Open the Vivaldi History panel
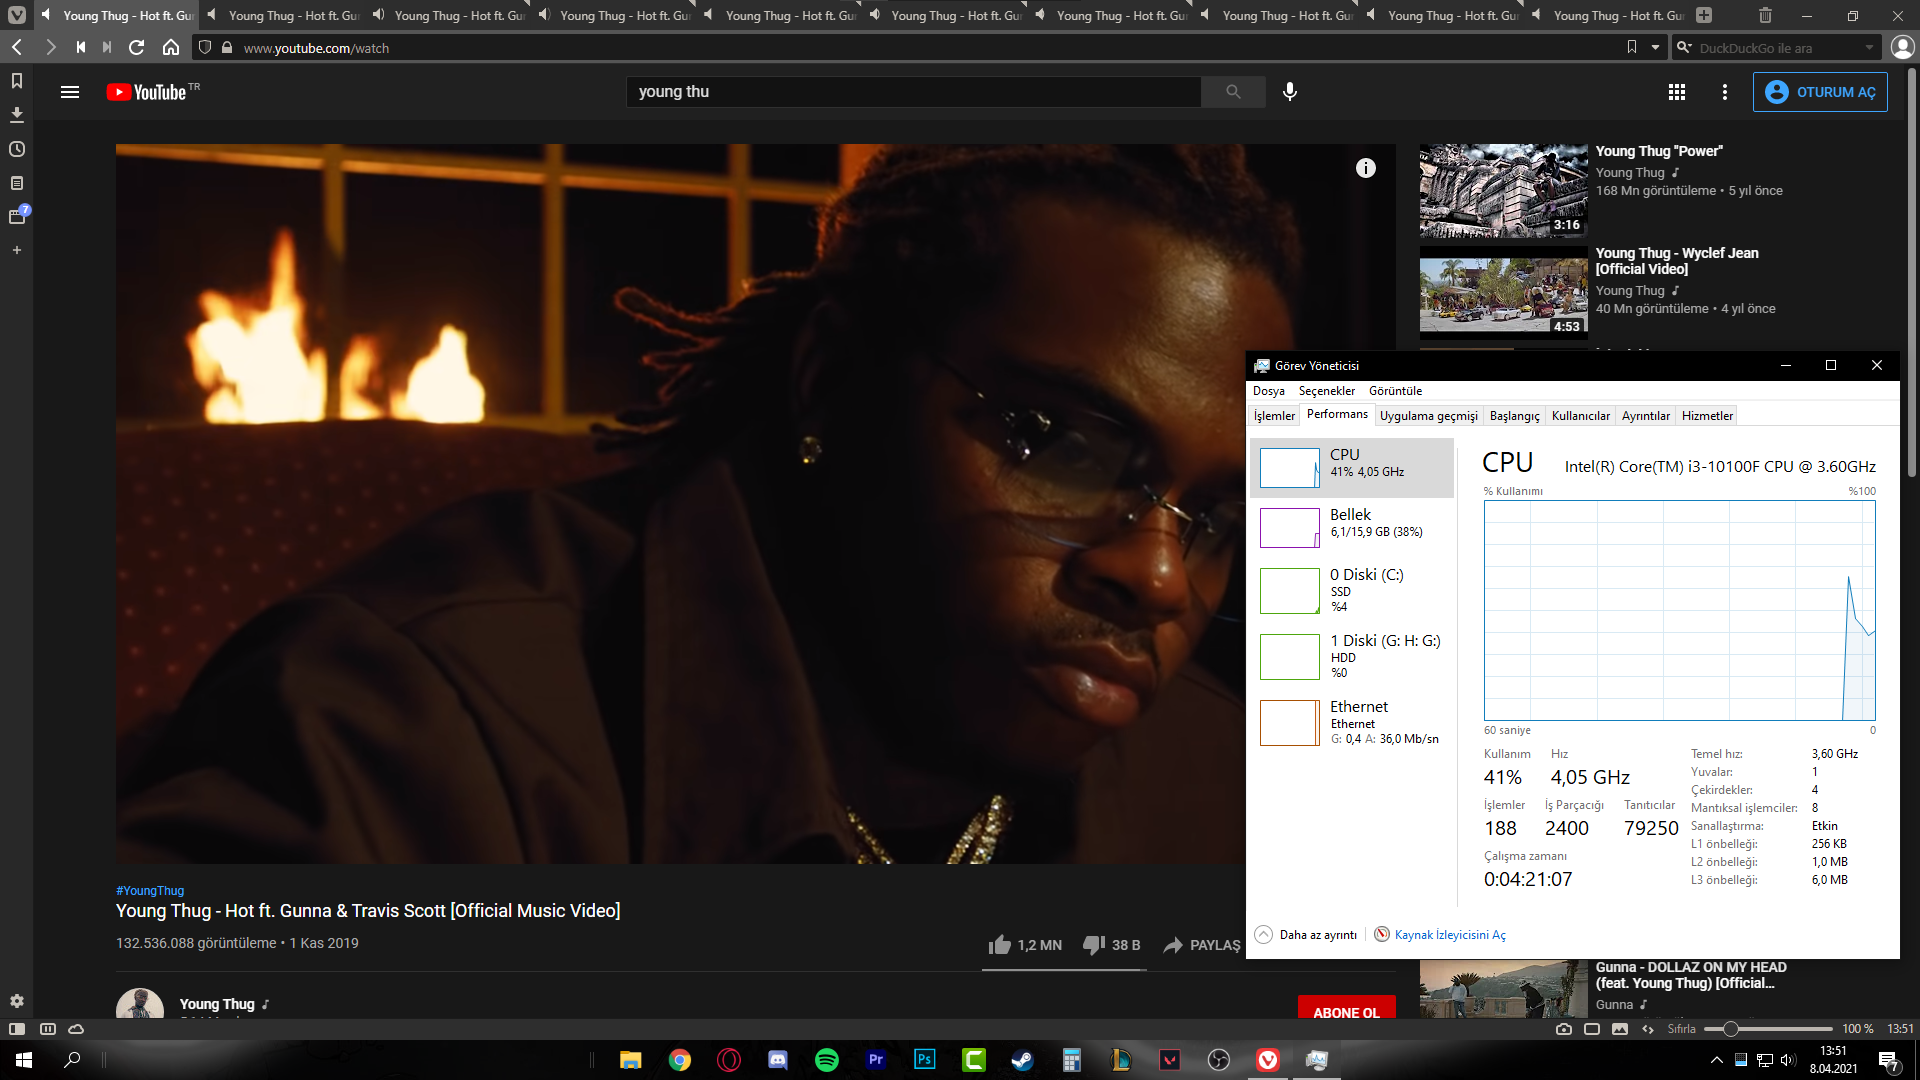The height and width of the screenshot is (1080, 1920). (x=17, y=149)
